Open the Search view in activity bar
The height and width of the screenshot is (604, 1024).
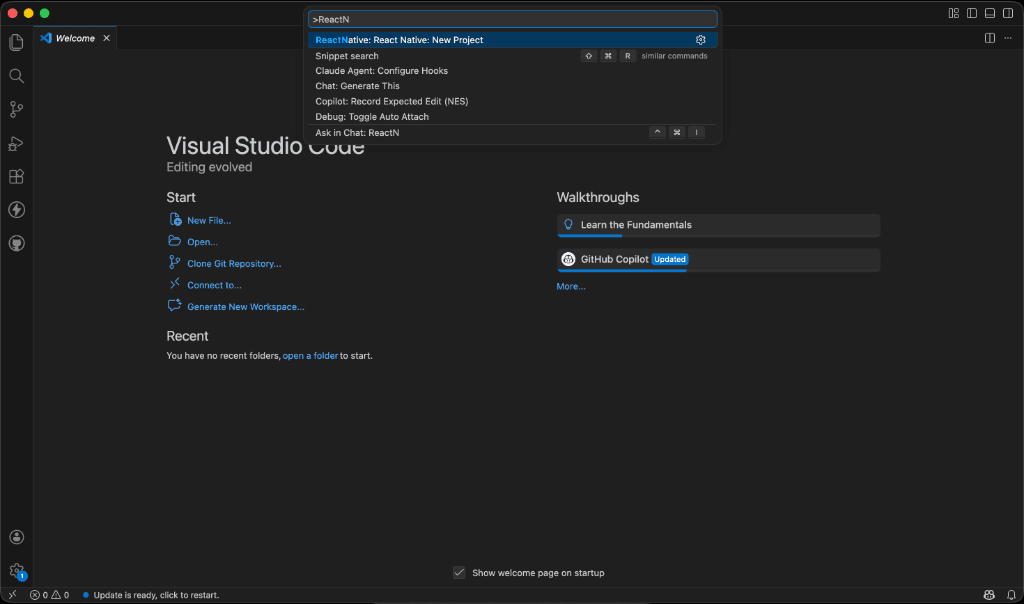coord(16,76)
